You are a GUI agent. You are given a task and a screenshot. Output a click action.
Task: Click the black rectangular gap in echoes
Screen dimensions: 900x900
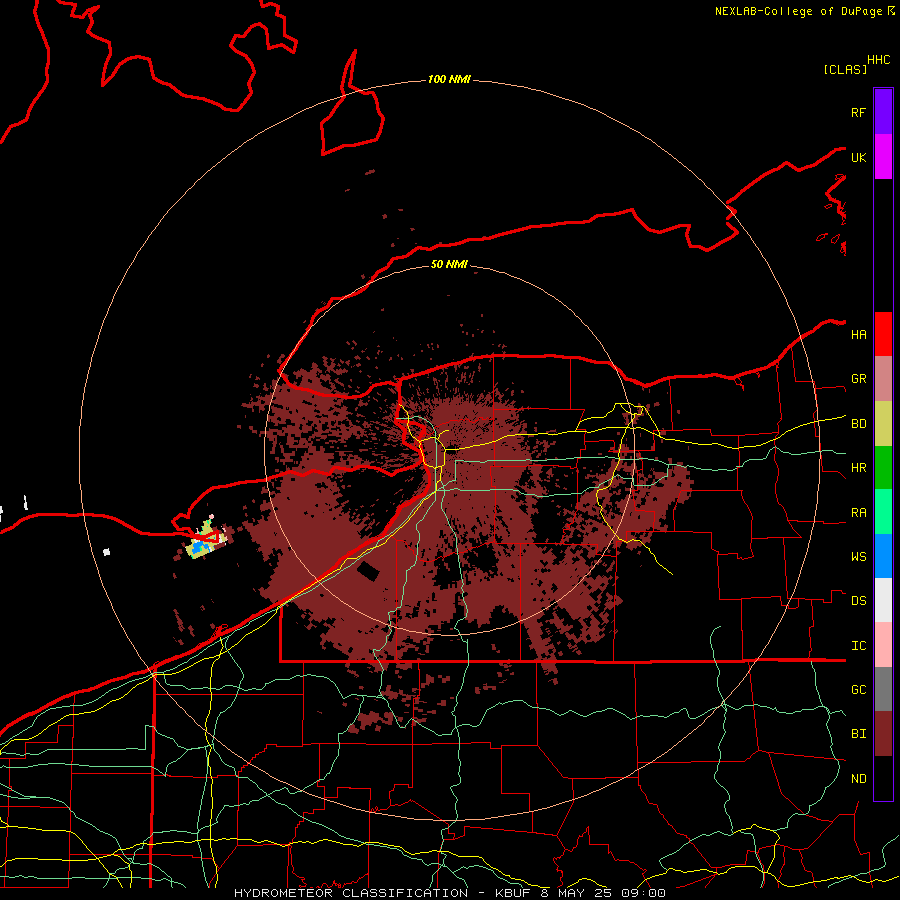point(367,571)
